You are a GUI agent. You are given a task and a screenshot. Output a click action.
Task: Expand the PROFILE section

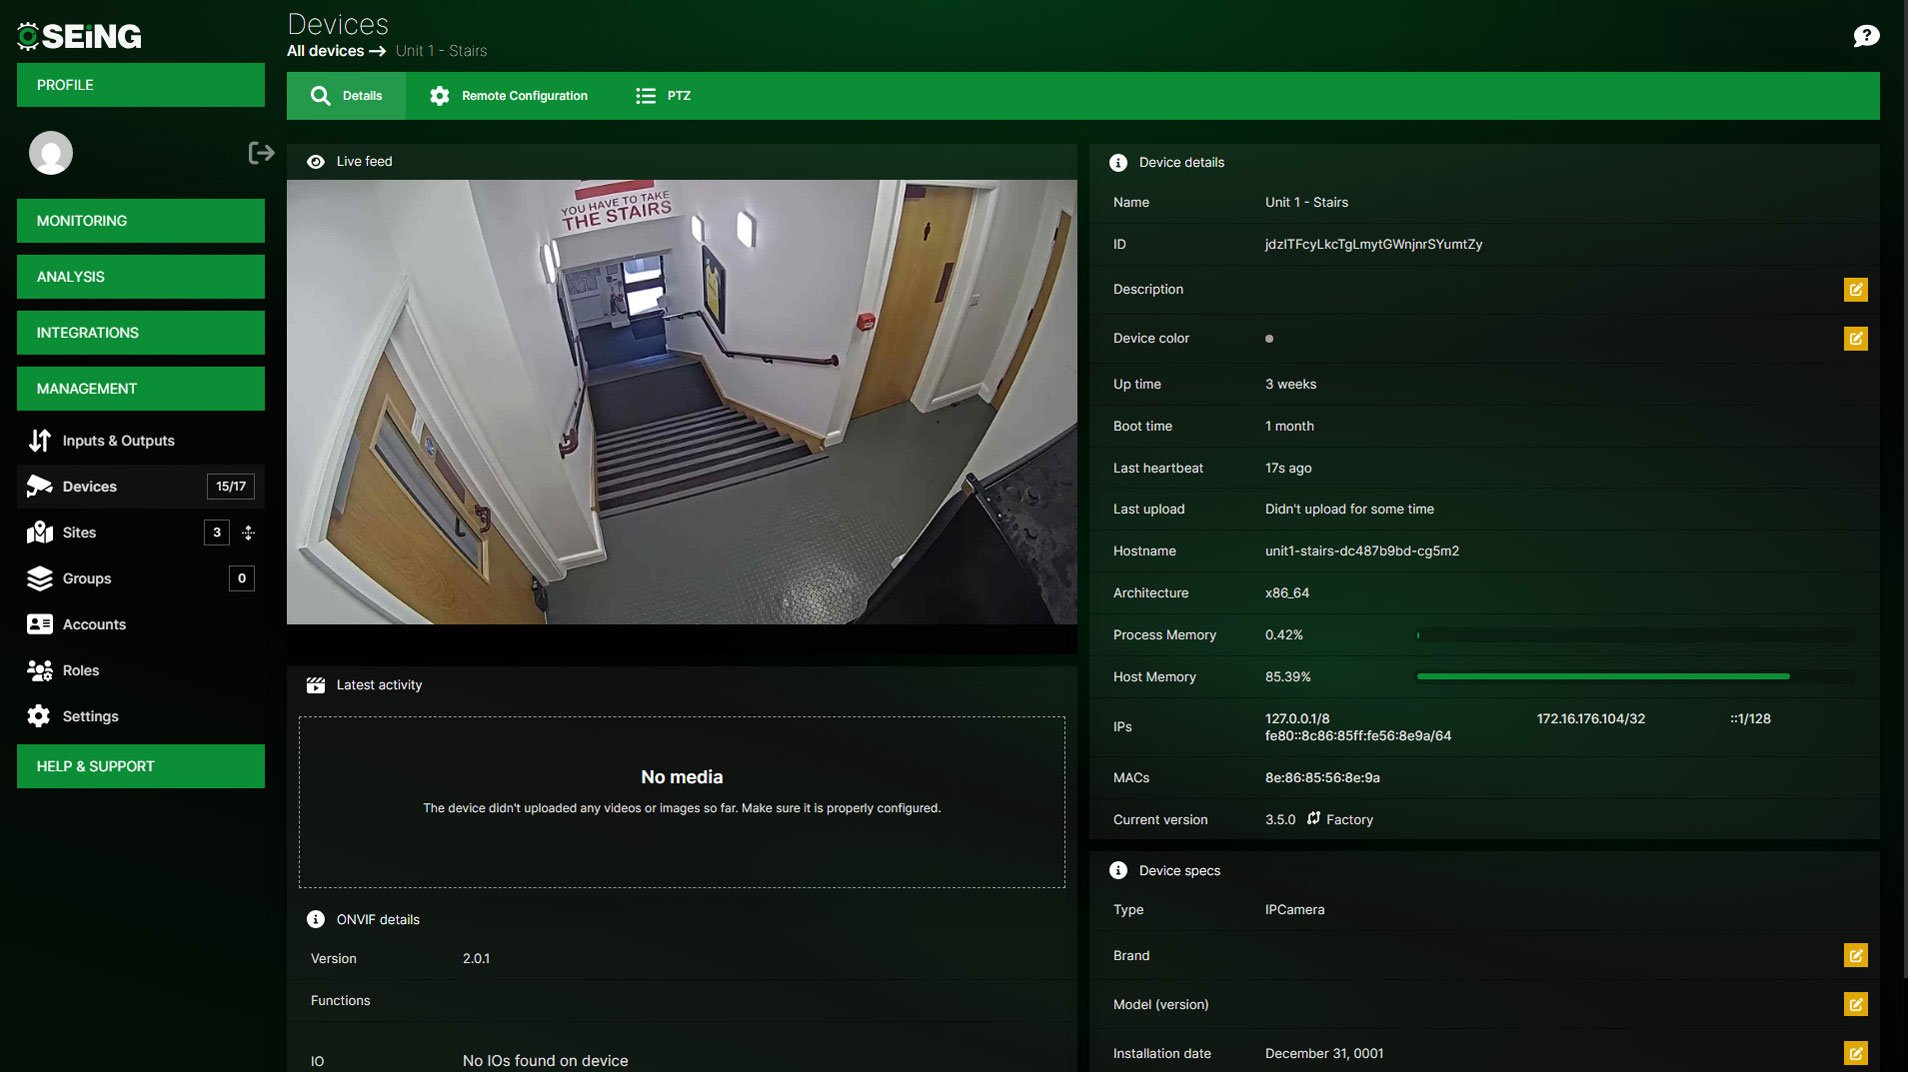[x=141, y=85]
